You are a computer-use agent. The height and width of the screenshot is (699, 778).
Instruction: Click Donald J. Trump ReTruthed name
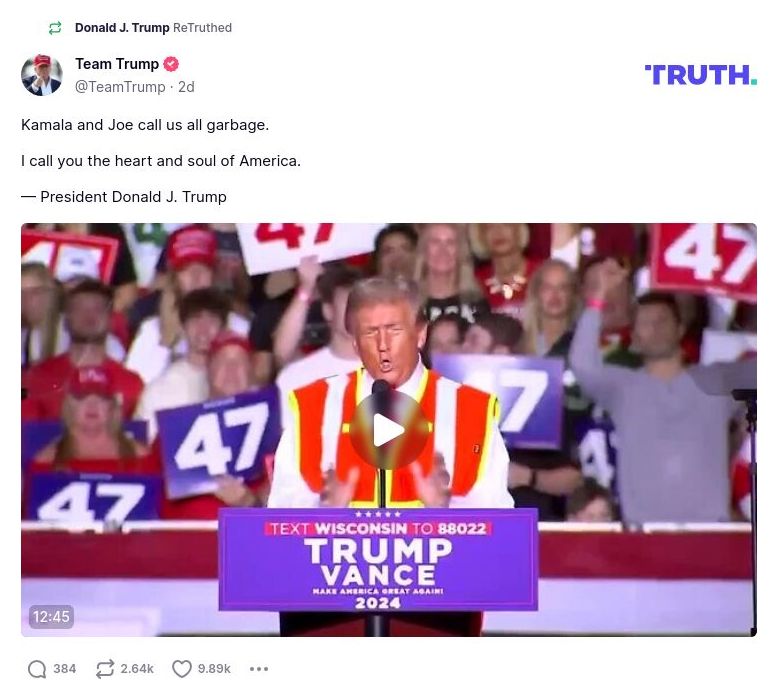tap(122, 28)
